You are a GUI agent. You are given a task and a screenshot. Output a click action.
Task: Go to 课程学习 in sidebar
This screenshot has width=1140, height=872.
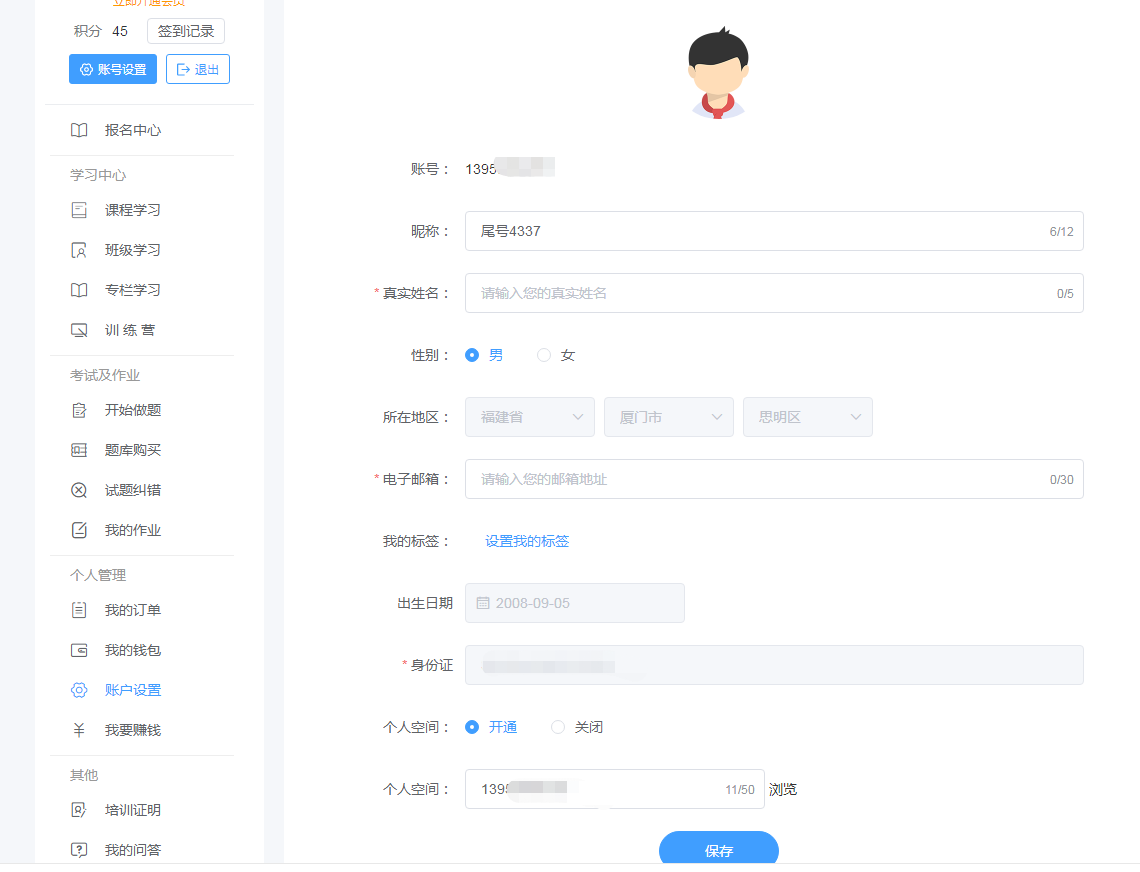(132, 210)
